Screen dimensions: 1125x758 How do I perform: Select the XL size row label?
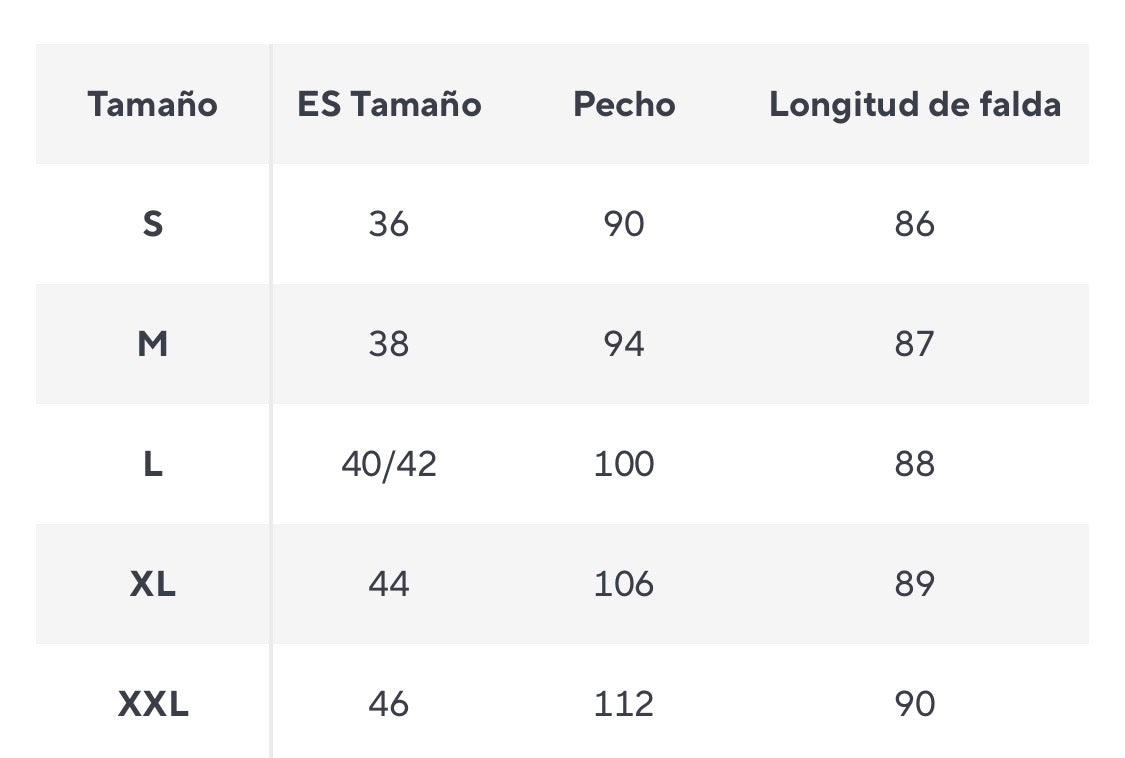tap(152, 584)
